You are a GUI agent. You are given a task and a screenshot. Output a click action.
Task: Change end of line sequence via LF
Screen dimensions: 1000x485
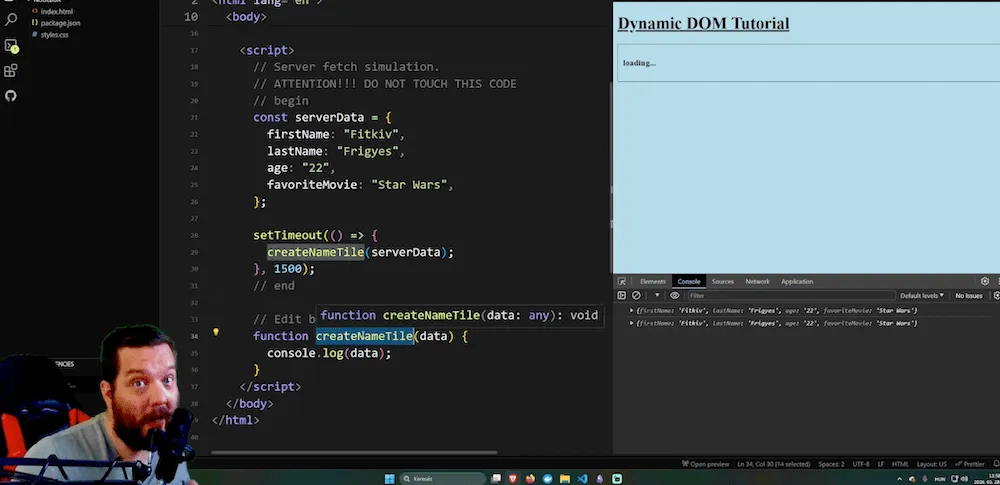click(x=881, y=464)
